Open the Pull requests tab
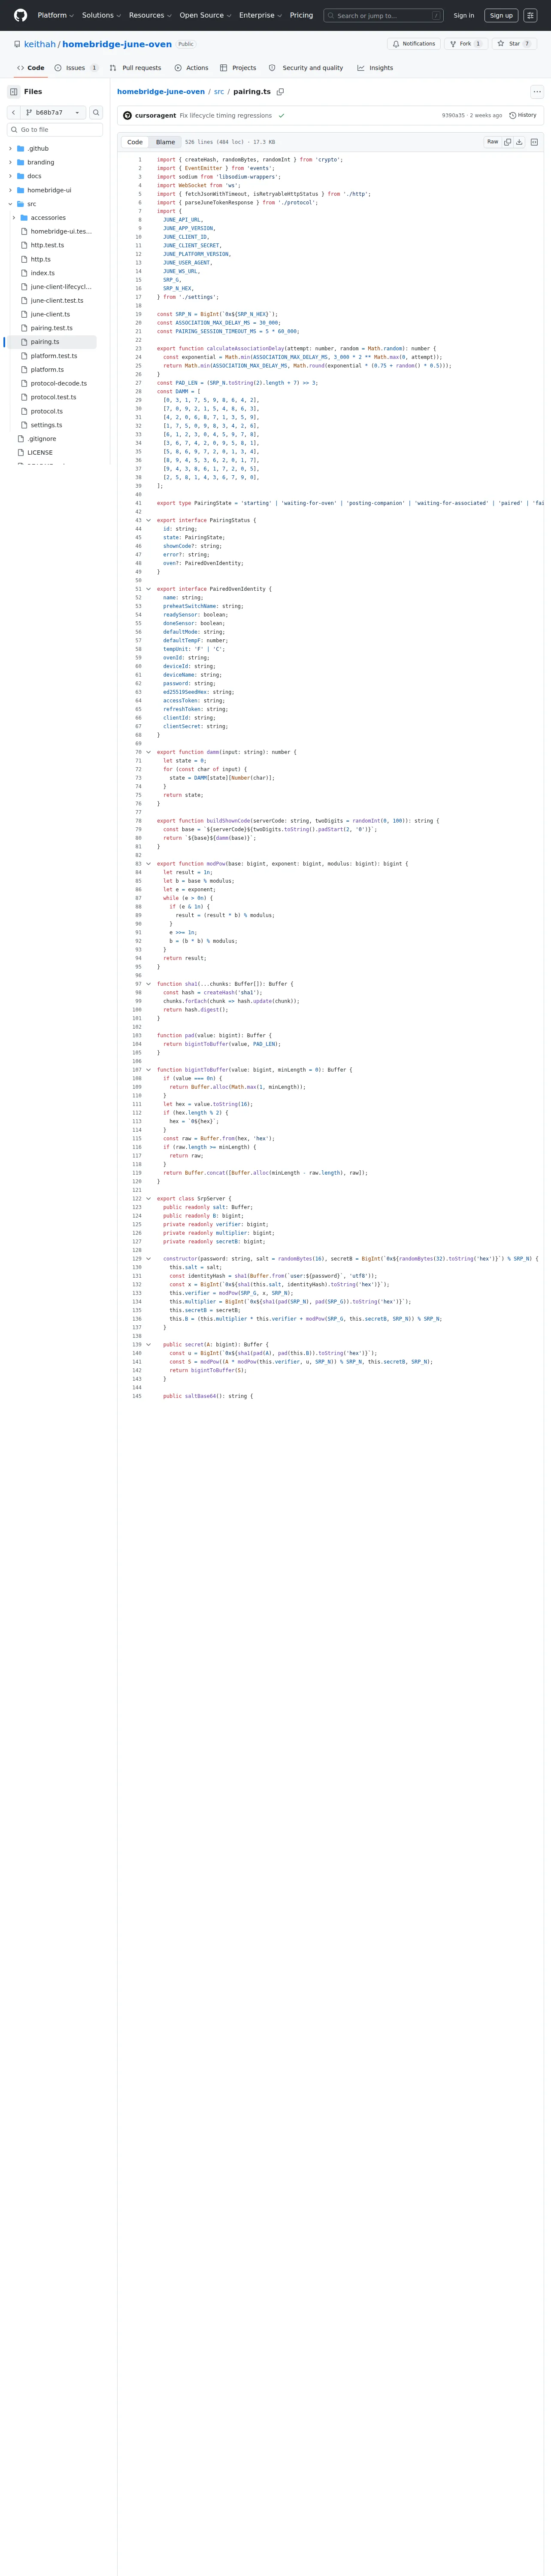This screenshot has width=551, height=2576. coord(136,68)
